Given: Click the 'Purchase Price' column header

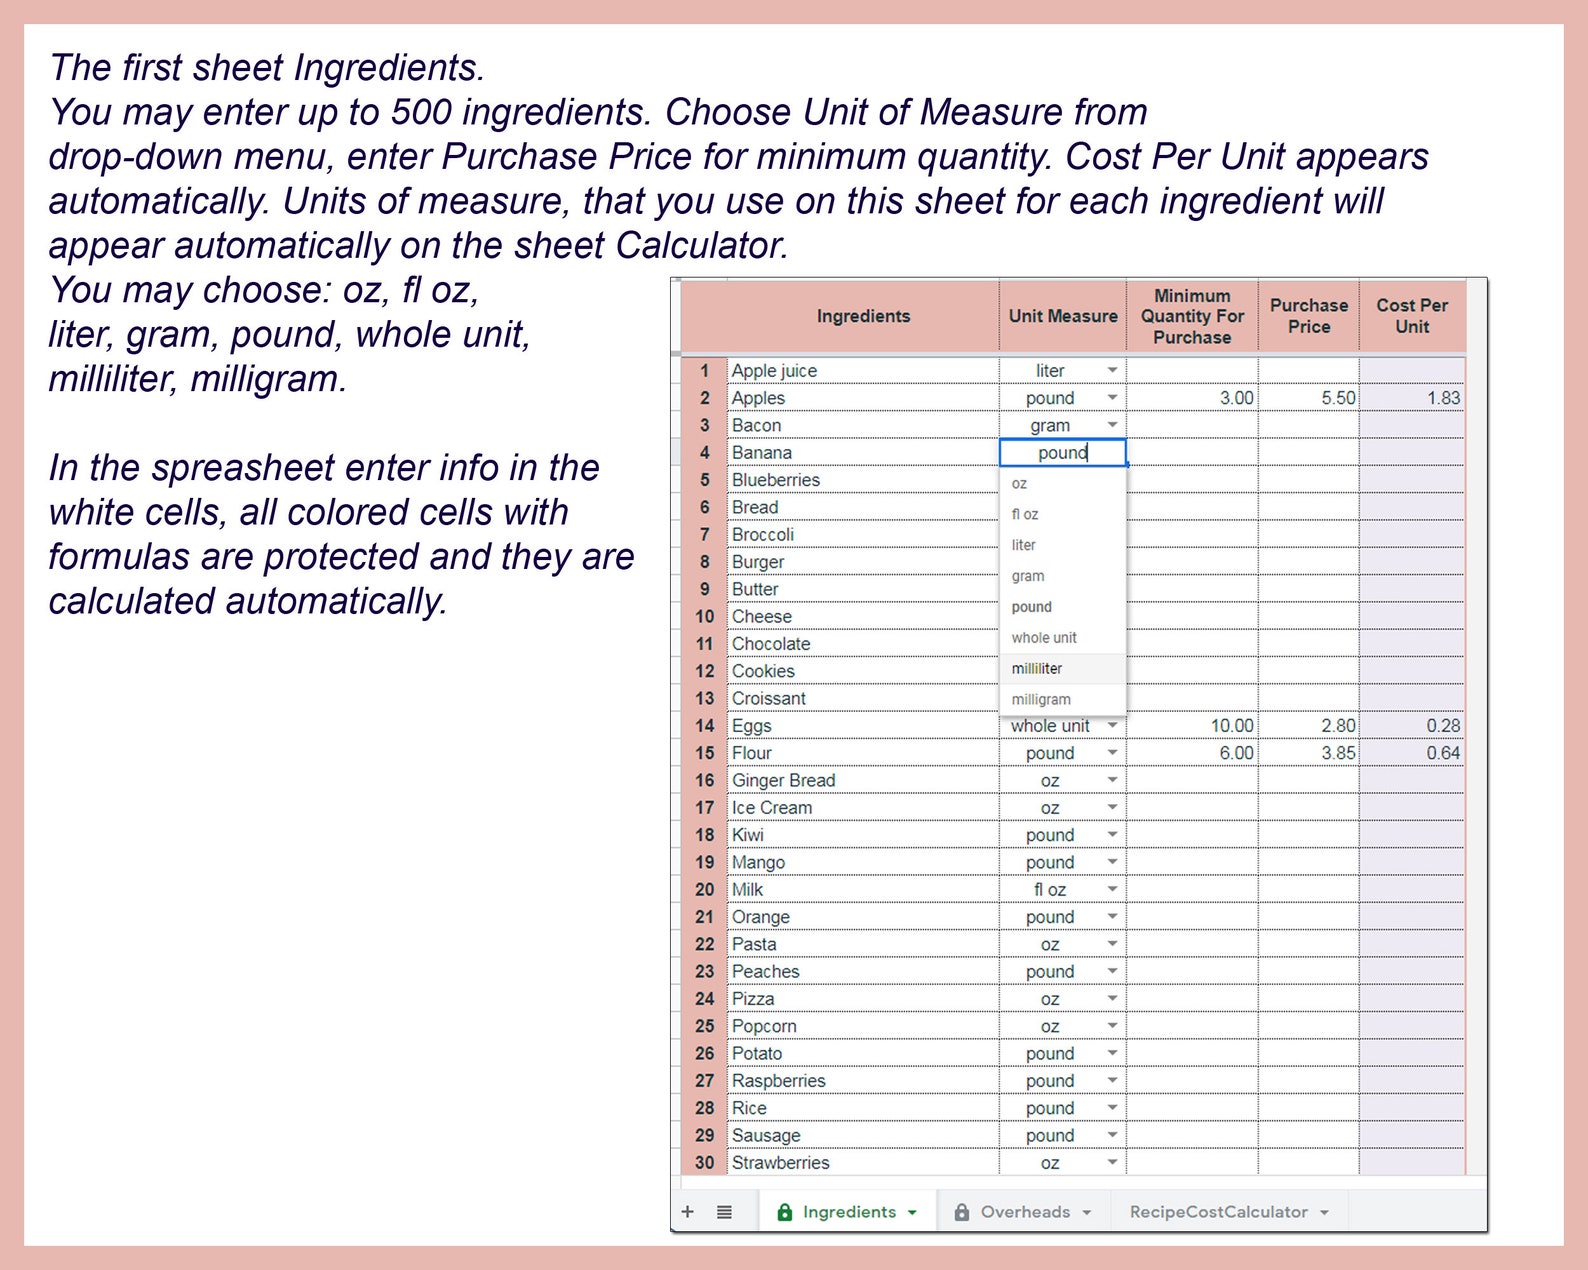Looking at the screenshot, I should 1309,316.
